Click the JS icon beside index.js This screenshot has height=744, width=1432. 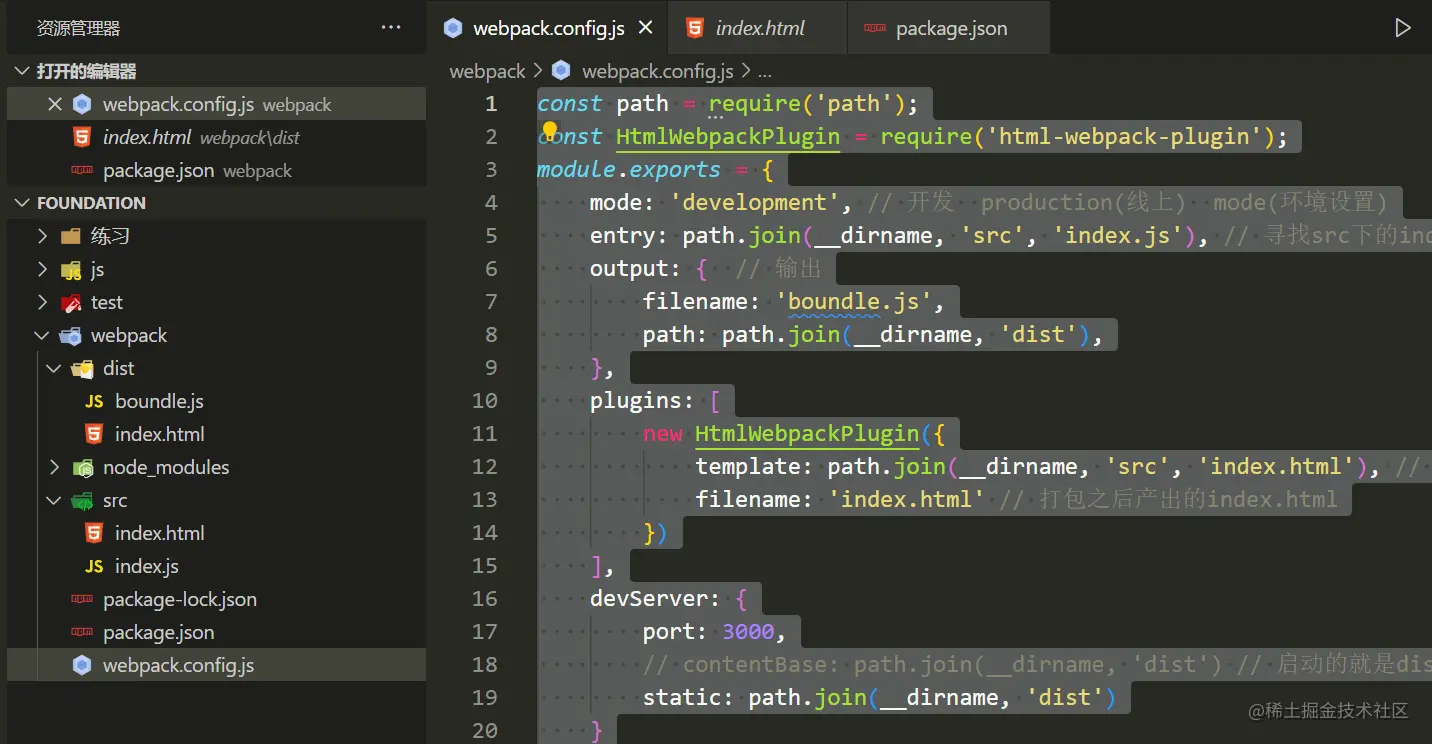pyautogui.click(x=94, y=567)
